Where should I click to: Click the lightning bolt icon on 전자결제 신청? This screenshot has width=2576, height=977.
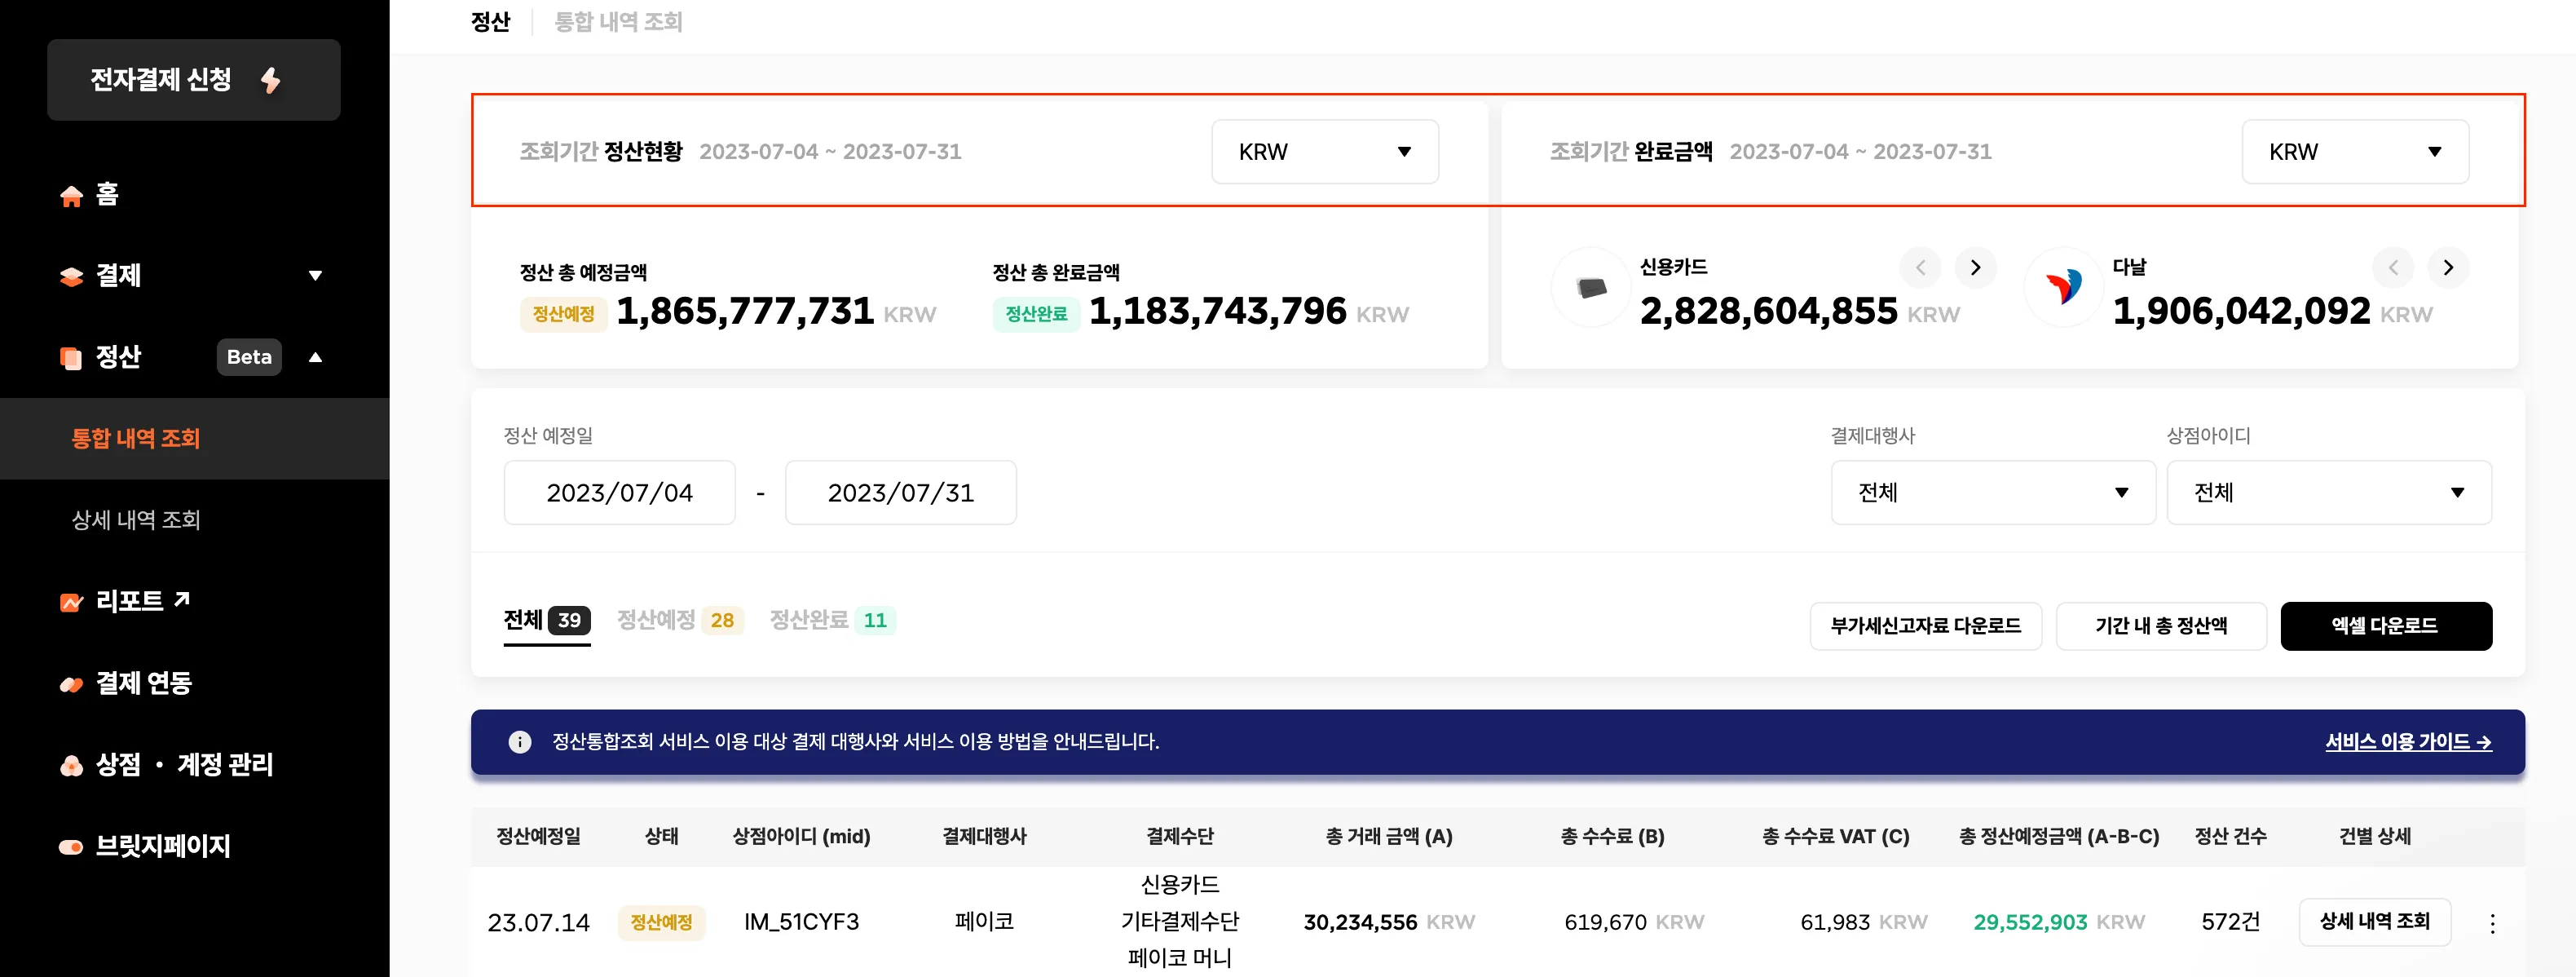coord(271,80)
